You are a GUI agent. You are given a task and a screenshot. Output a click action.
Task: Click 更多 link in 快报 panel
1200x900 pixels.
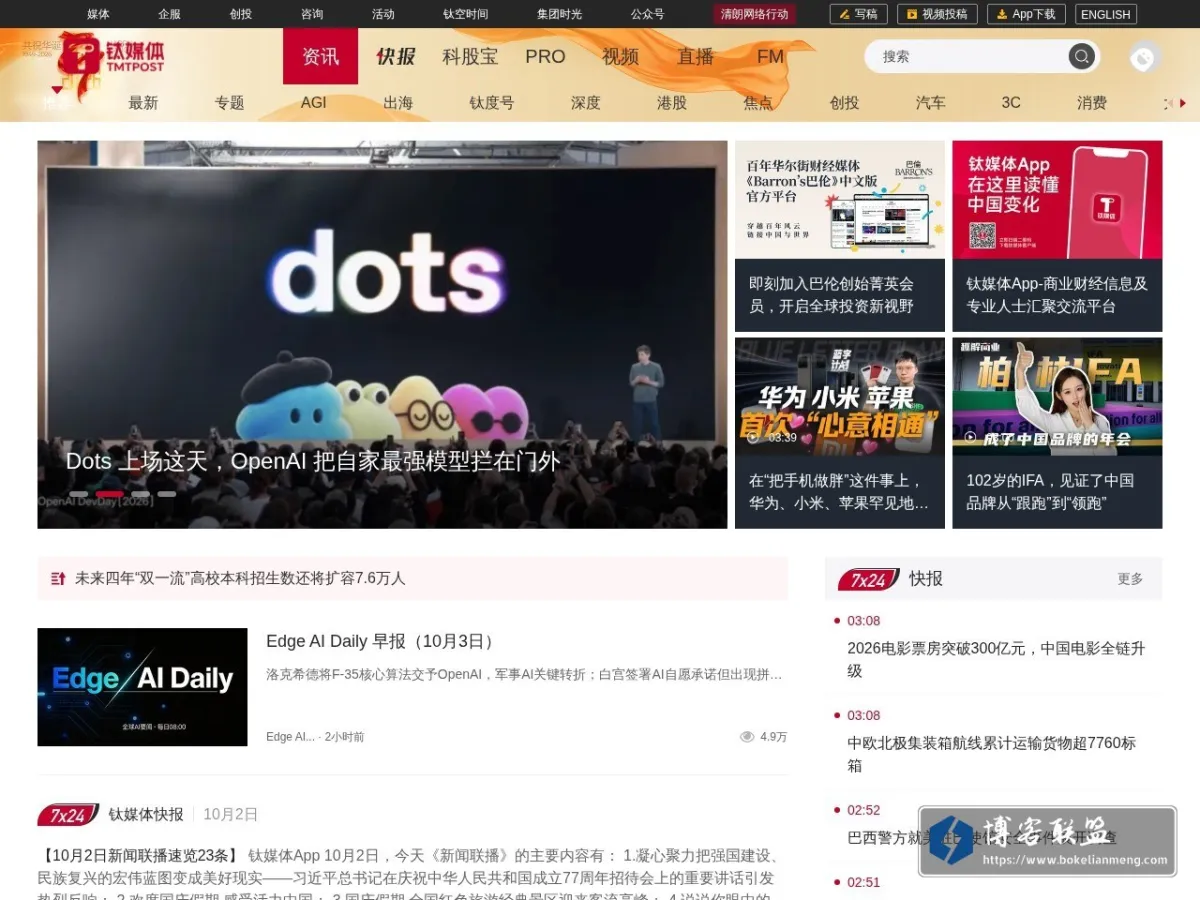click(1130, 579)
